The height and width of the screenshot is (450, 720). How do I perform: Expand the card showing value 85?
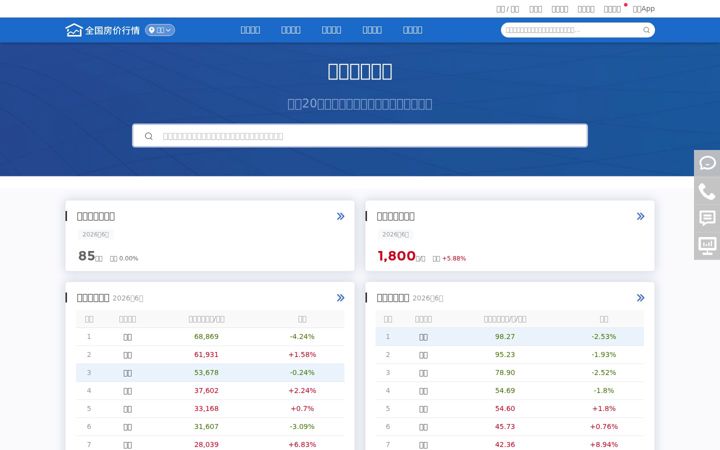[340, 216]
